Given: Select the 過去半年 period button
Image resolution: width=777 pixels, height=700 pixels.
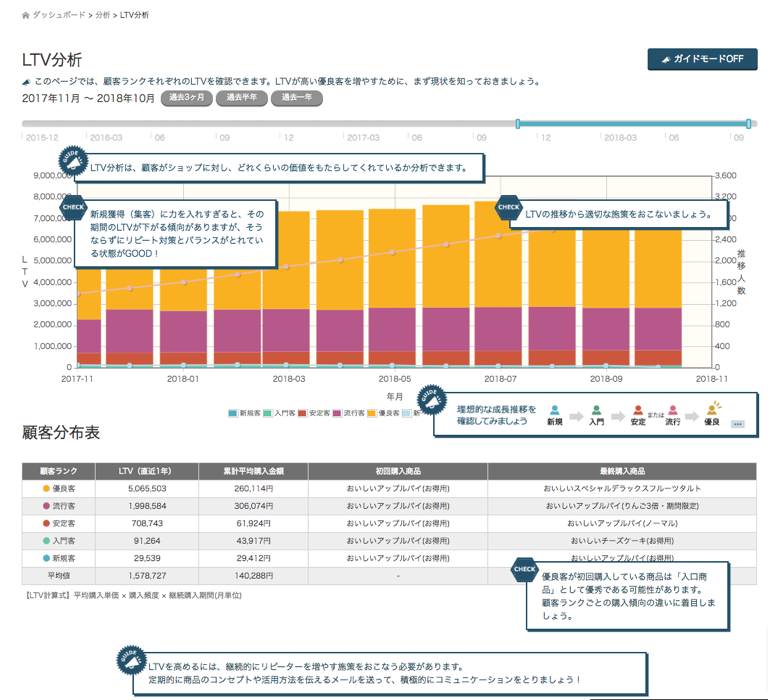Looking at the screenshot, I should pyautogui.click(x=241, y=98).
